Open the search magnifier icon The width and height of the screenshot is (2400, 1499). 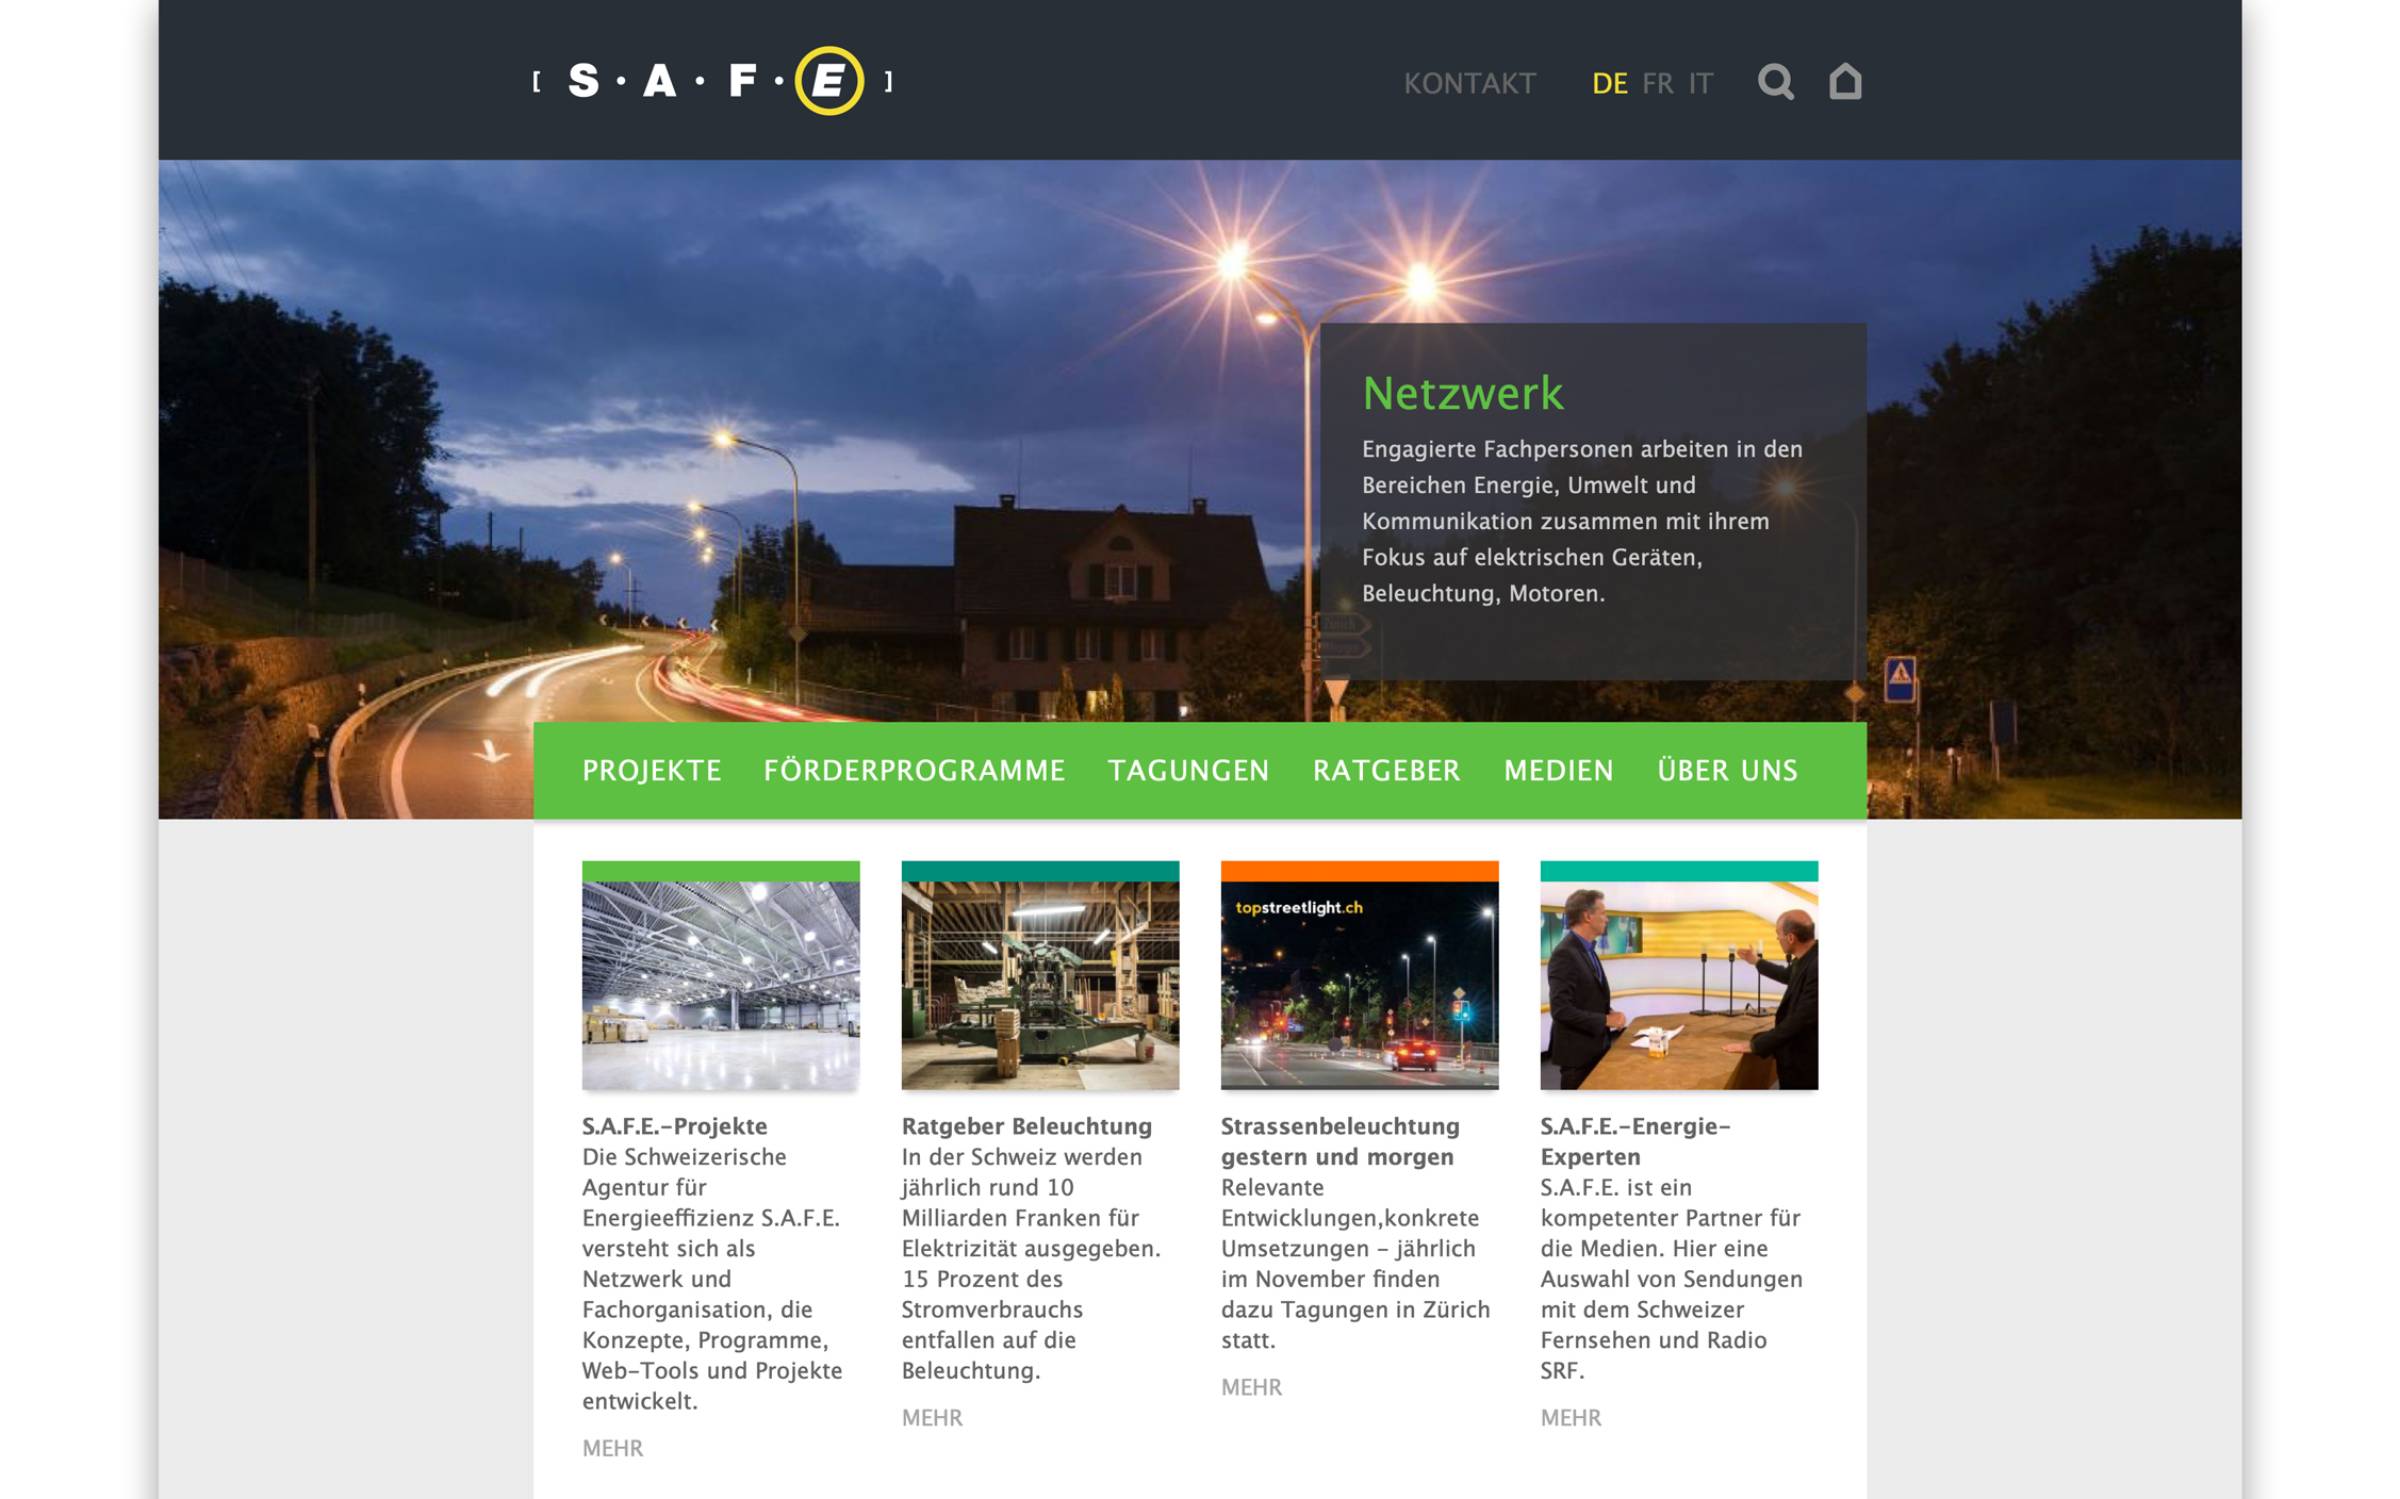(1776, 82)
